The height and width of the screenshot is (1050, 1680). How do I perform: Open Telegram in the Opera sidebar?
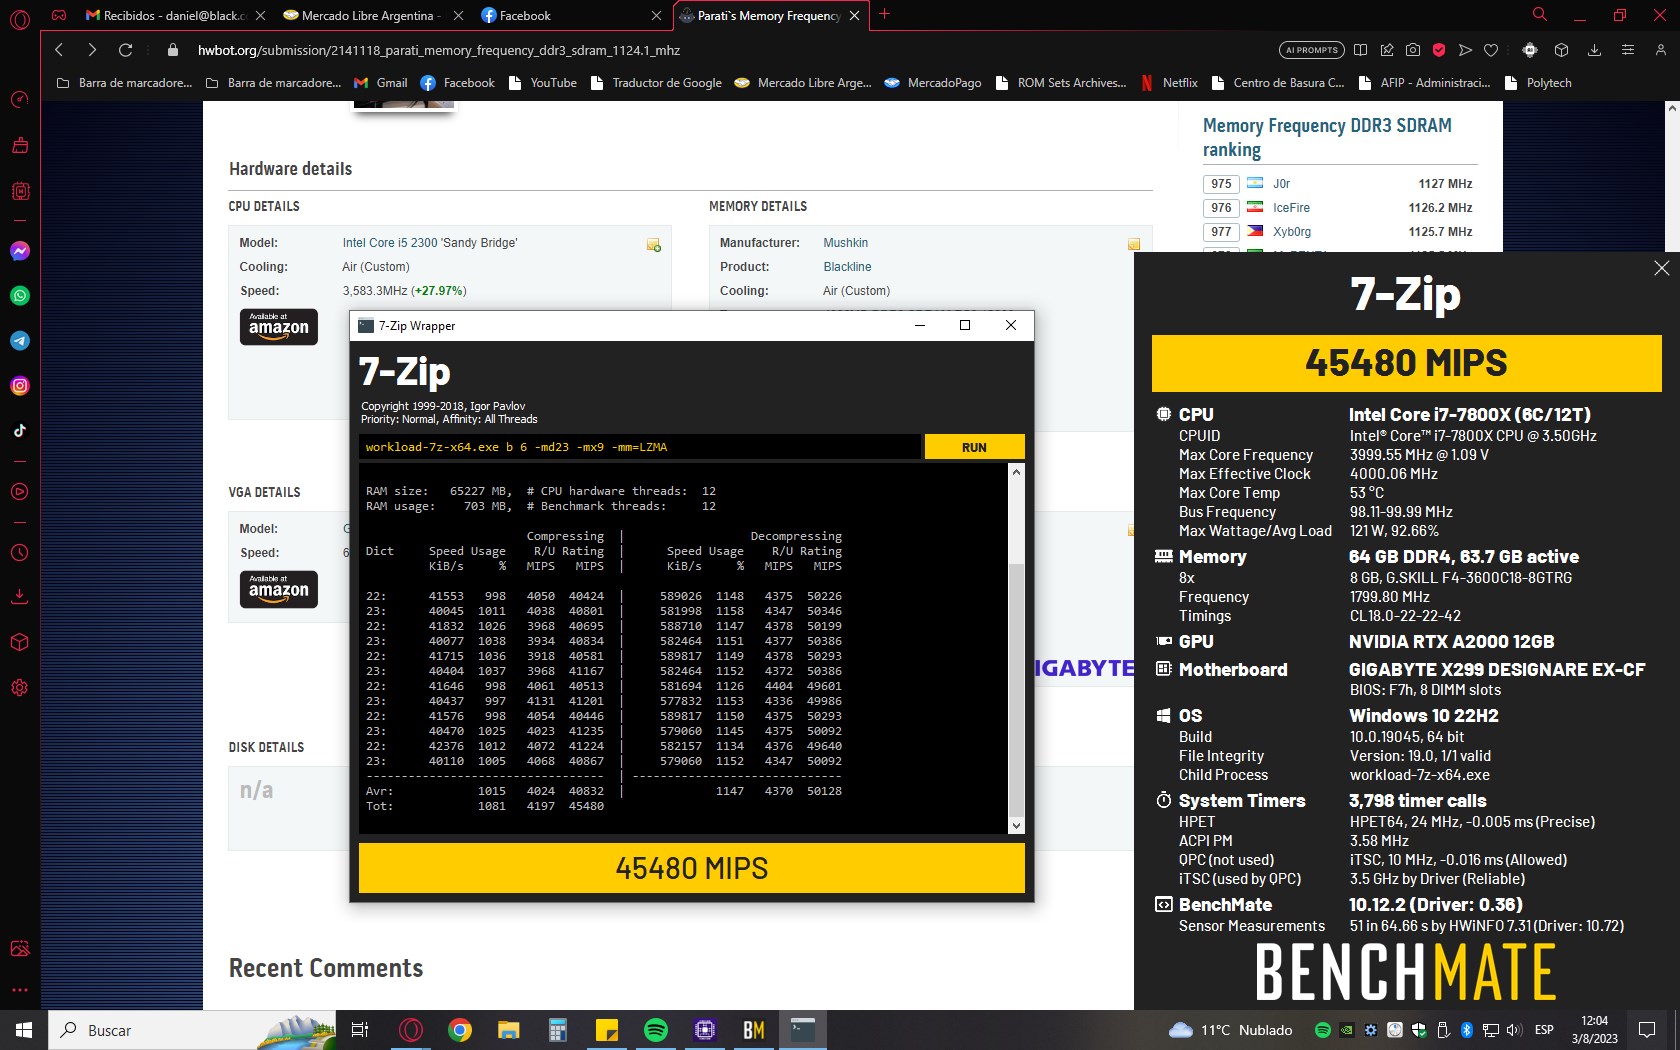point(20,341)
